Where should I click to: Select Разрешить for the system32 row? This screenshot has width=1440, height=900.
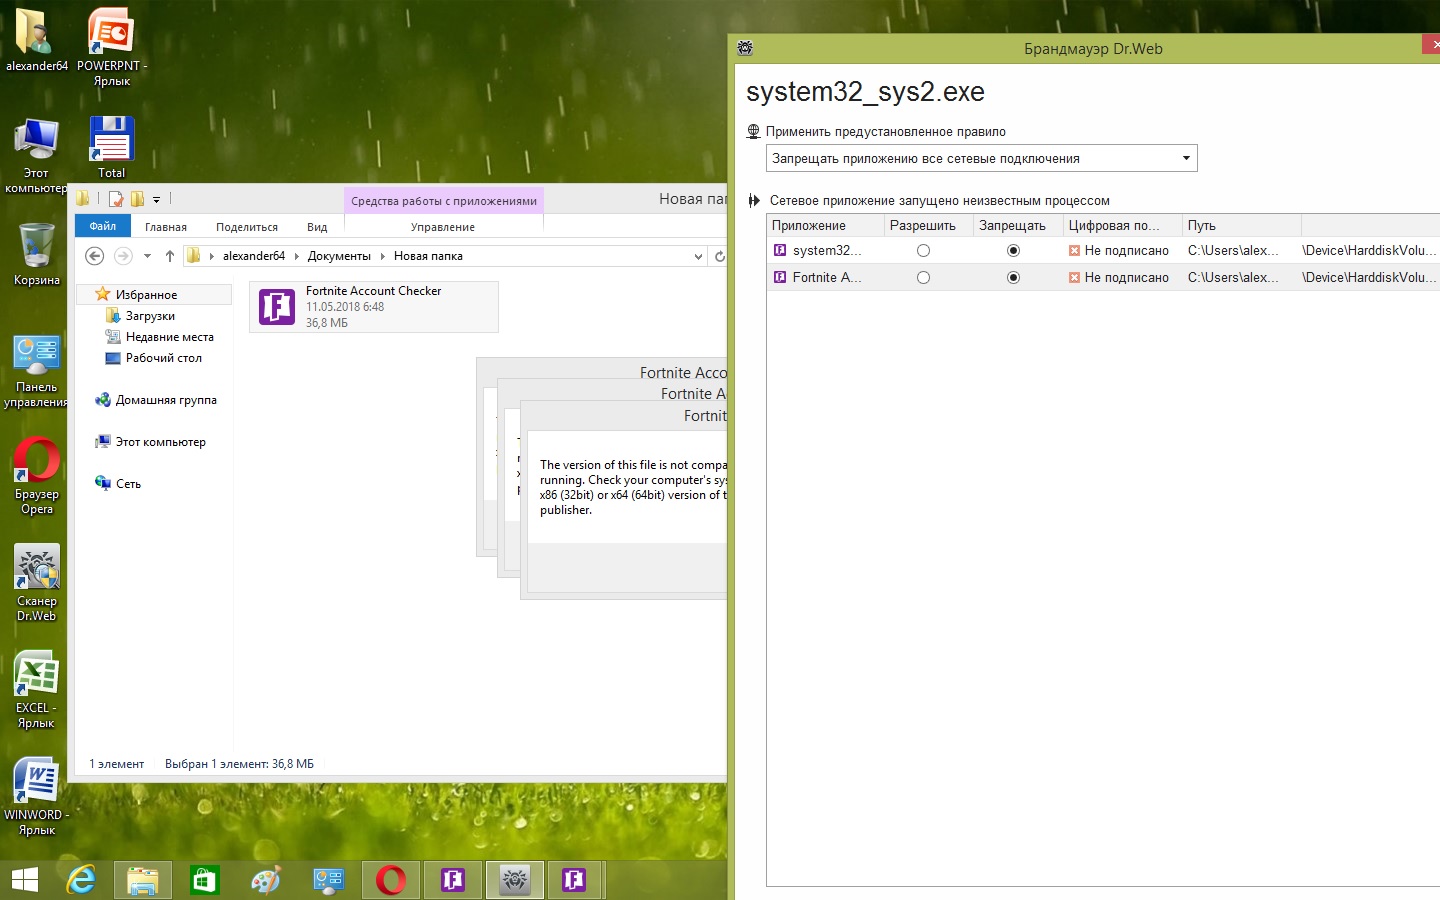coord(923,251)
